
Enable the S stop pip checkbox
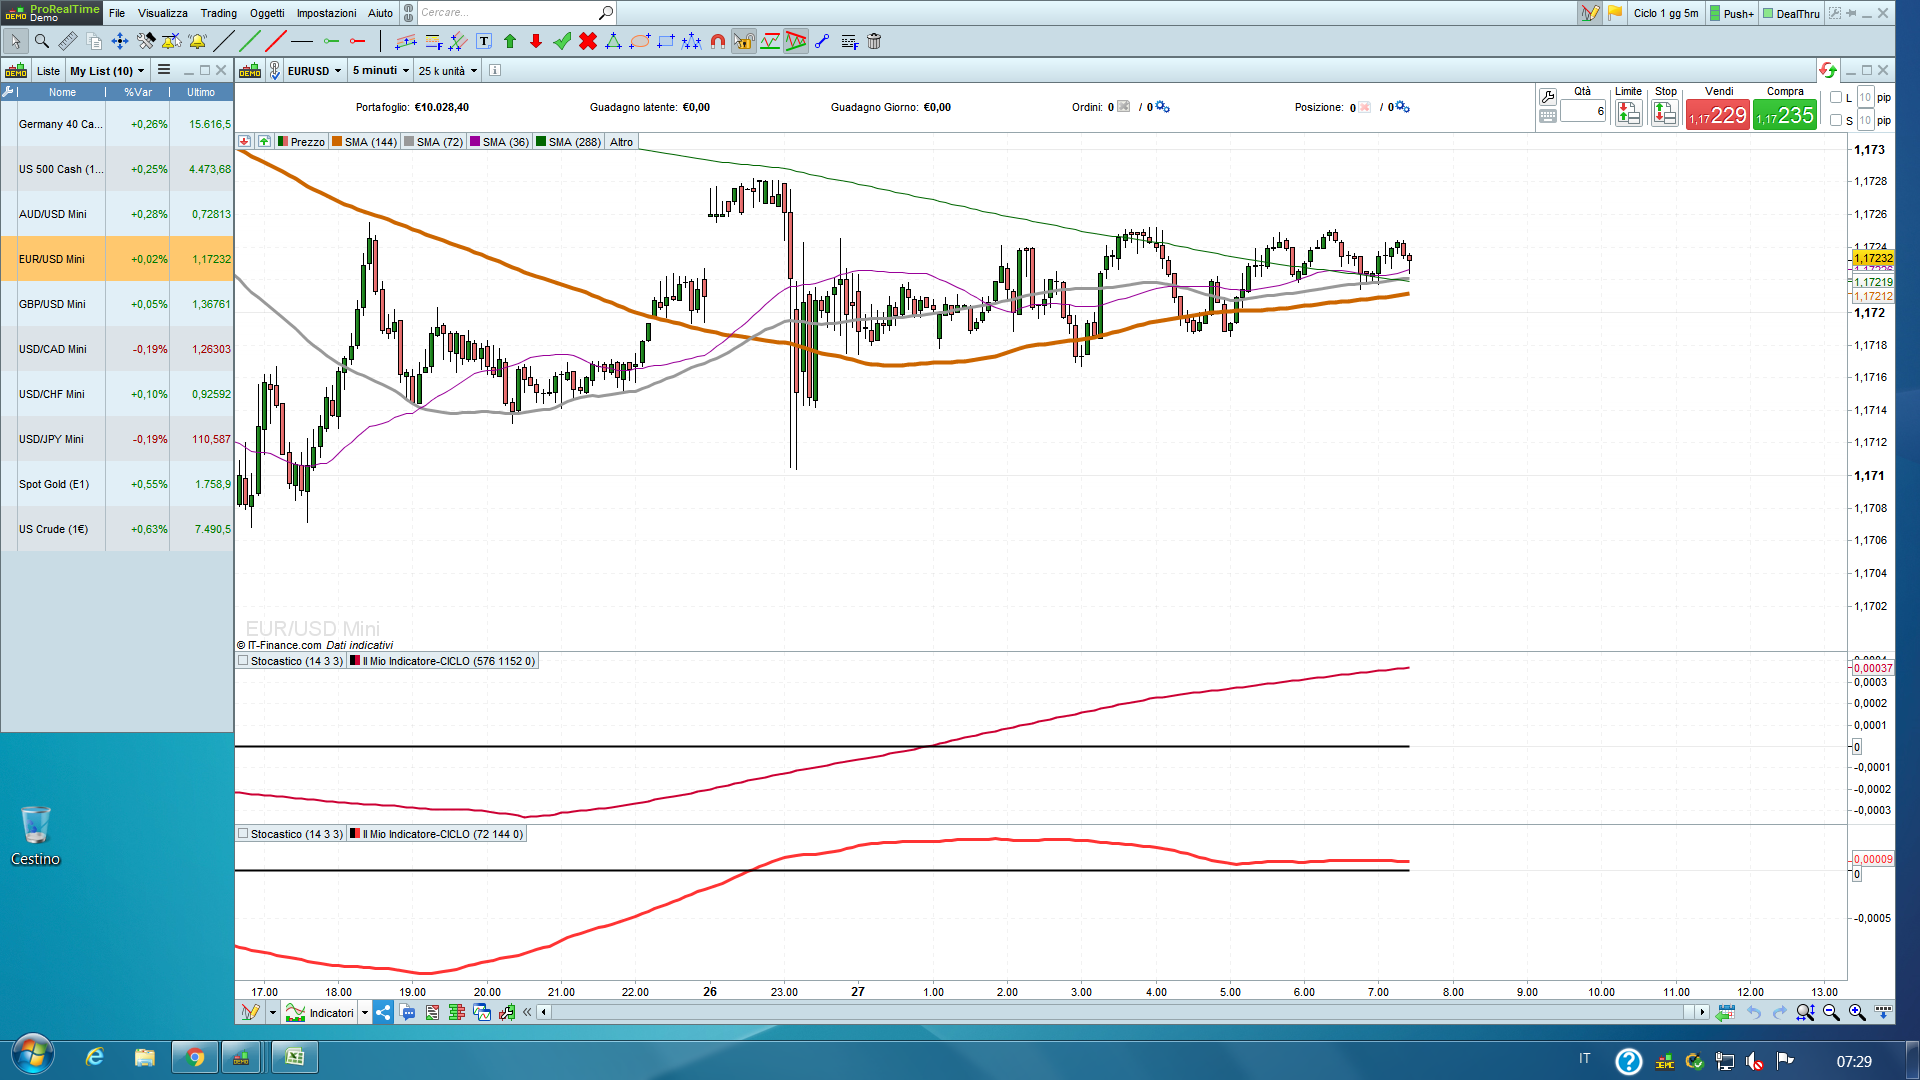(x=1836, y=120)
